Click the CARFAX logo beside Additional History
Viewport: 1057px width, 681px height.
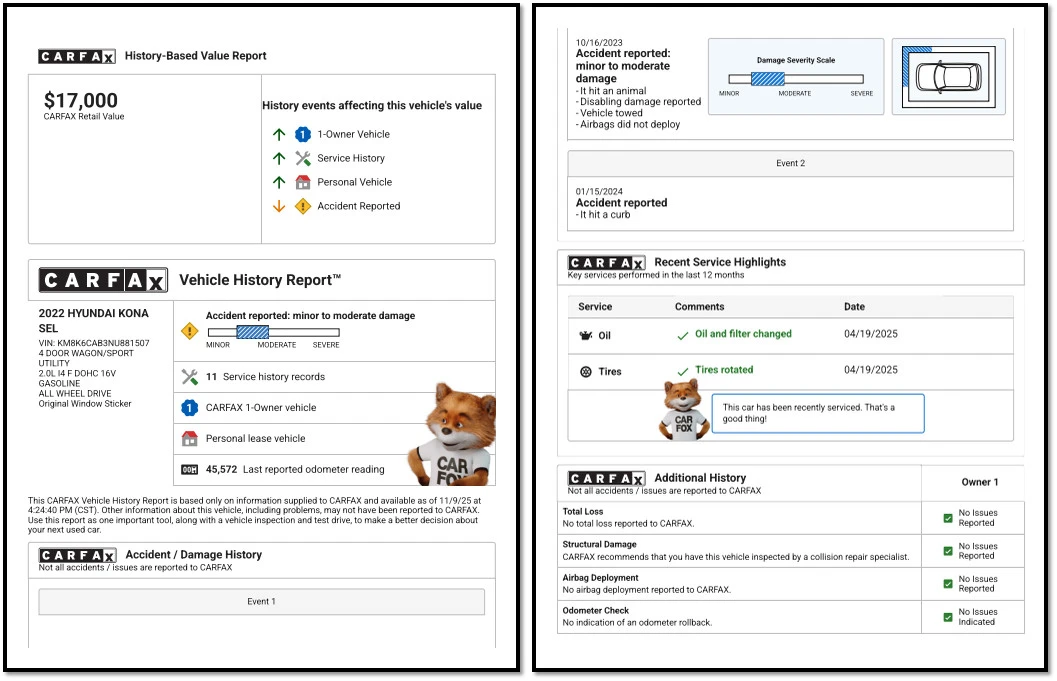point(607,479)
